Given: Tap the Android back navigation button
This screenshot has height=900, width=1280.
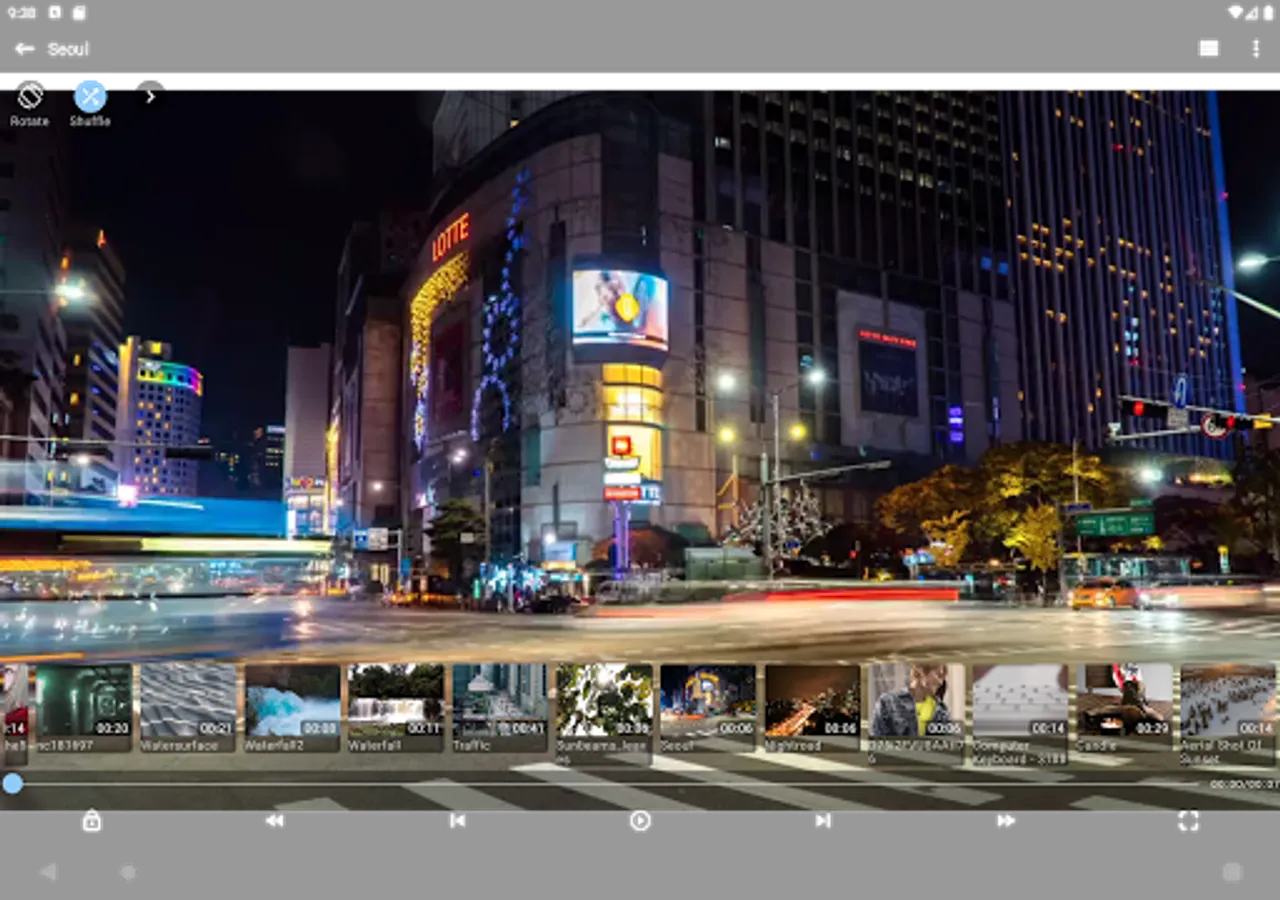Looking at the screenshot, I should point(47,872).
